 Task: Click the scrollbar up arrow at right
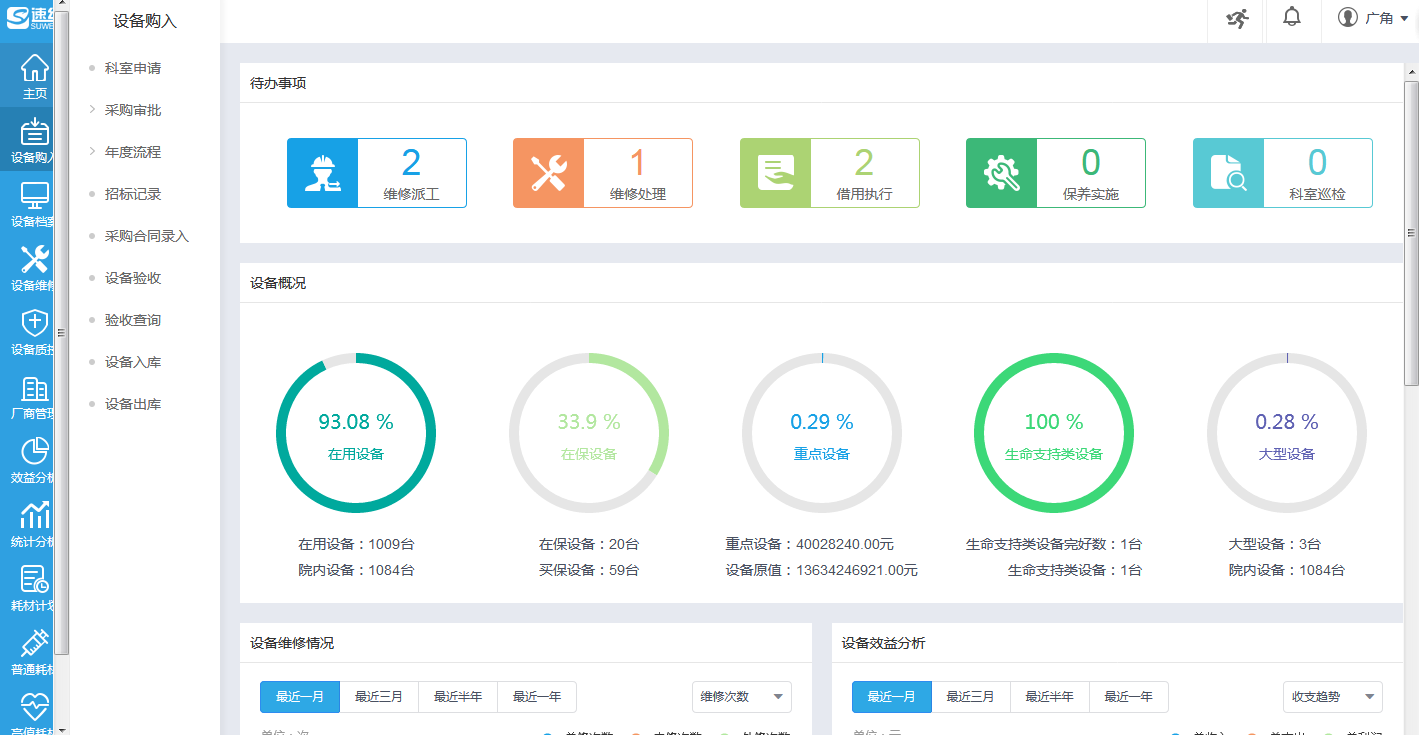click(x=1411, y=72)
